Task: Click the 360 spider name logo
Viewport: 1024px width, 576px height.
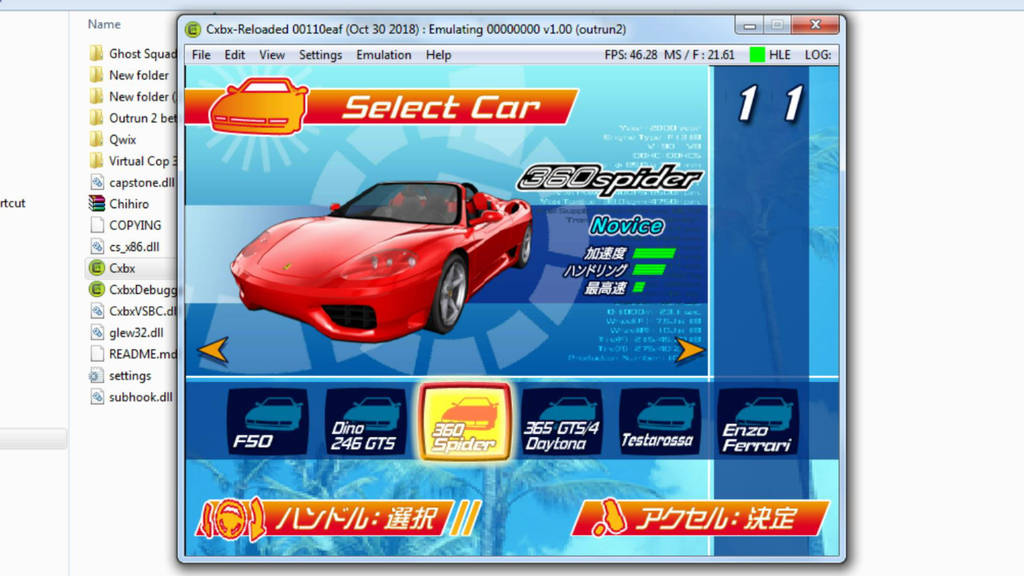Action: (x=609, y=179)
